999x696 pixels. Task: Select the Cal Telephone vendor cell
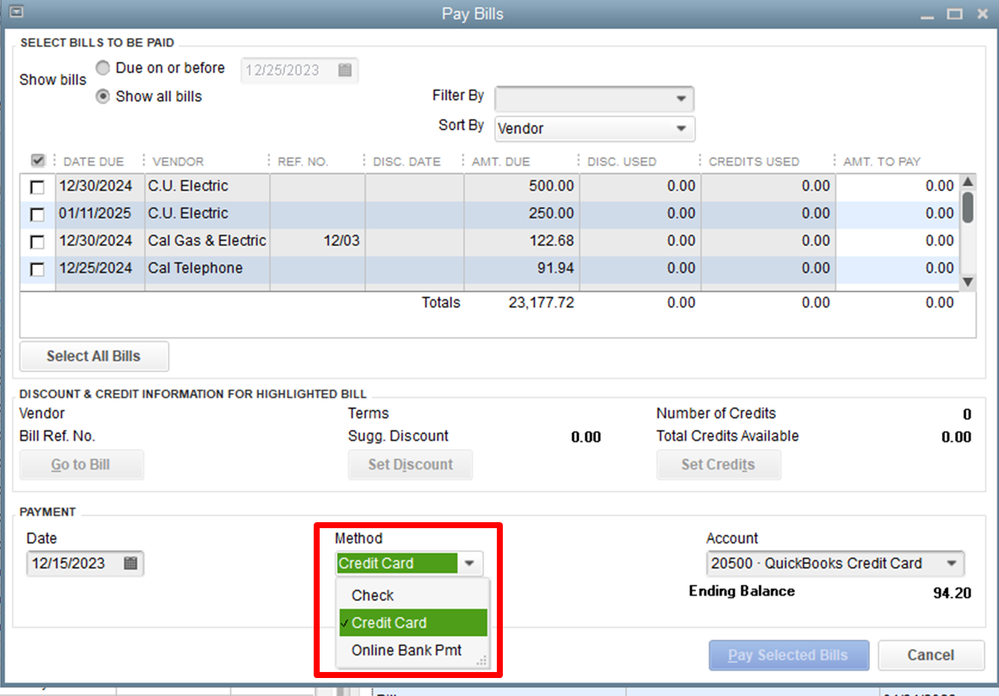207,268
